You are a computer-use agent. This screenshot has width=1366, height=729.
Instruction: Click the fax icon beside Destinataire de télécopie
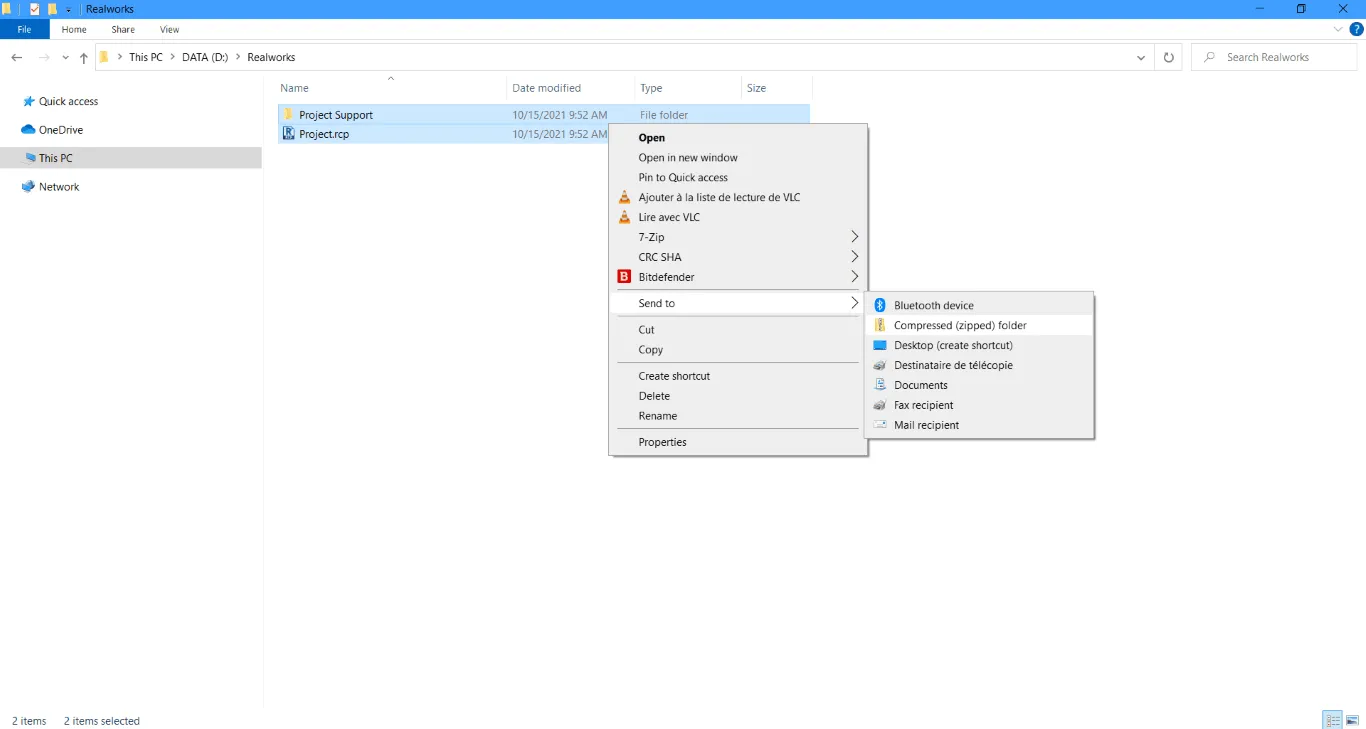tap(880, 365)
